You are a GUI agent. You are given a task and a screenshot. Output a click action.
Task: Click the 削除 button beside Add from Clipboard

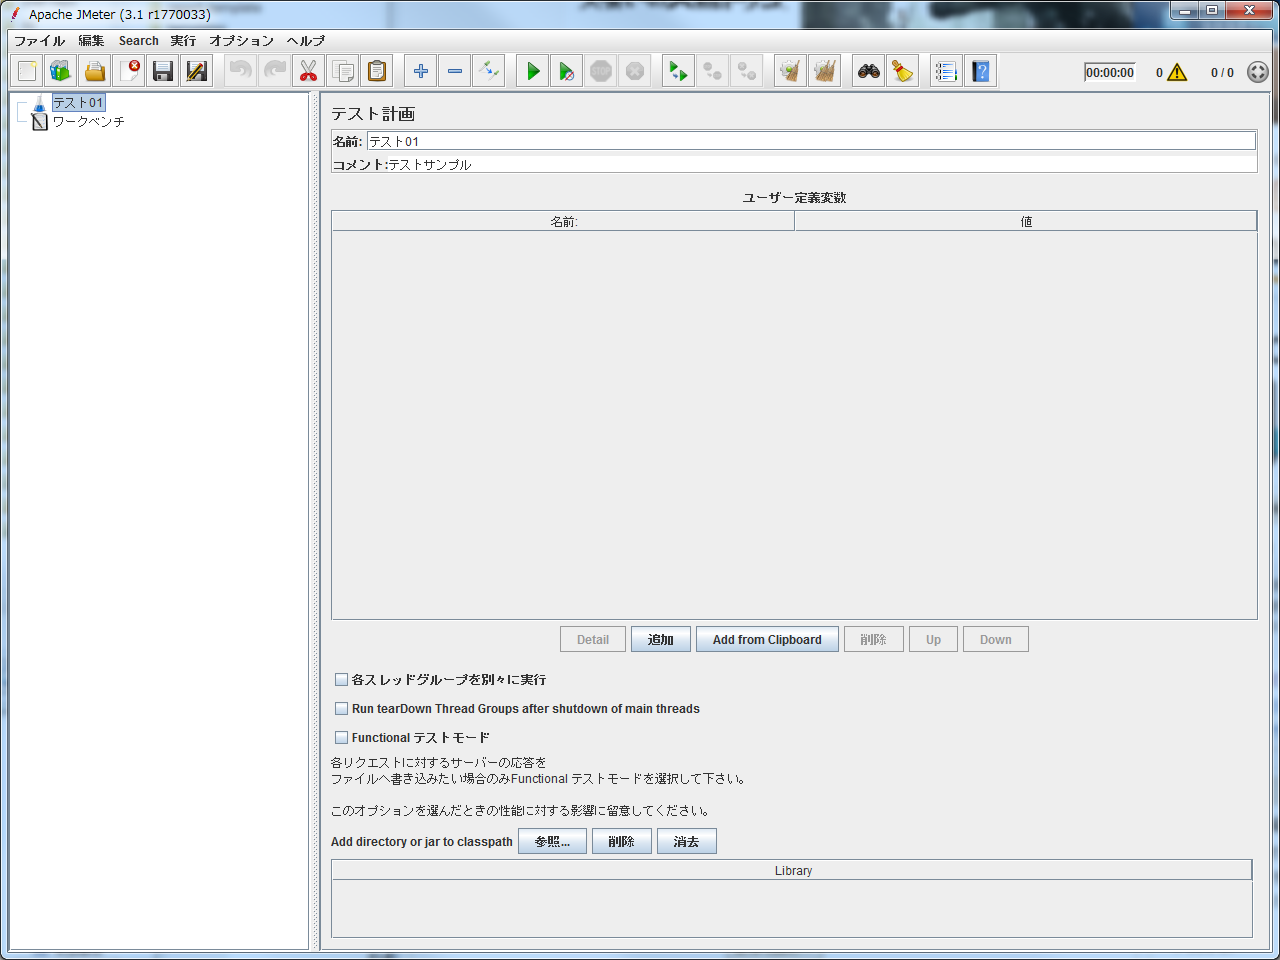(x=874, y=640)
